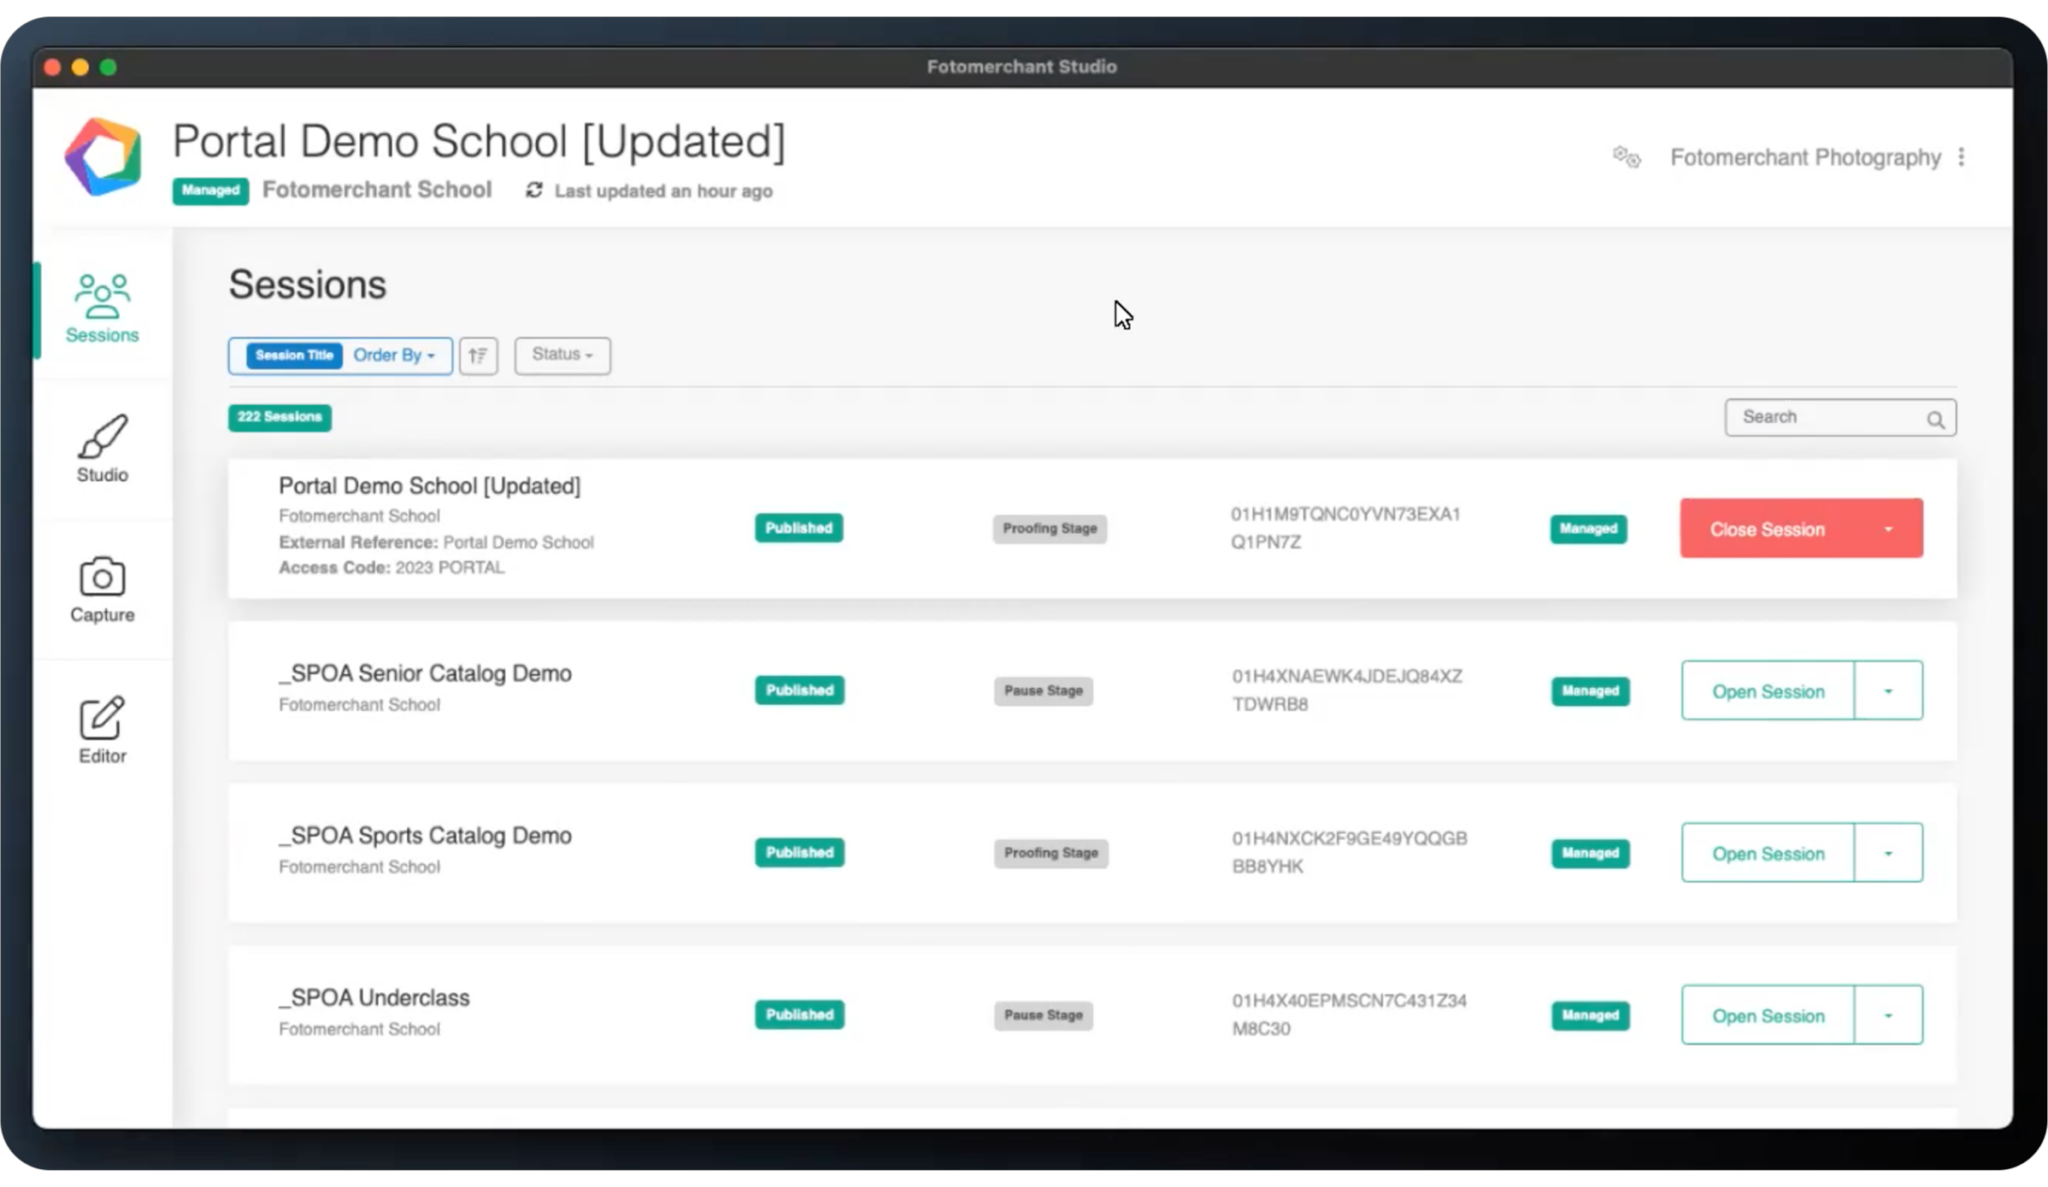Open the Editor sidebar section
The width and height of the screenshot is (2048, 1187).
(x=102, y=731)
